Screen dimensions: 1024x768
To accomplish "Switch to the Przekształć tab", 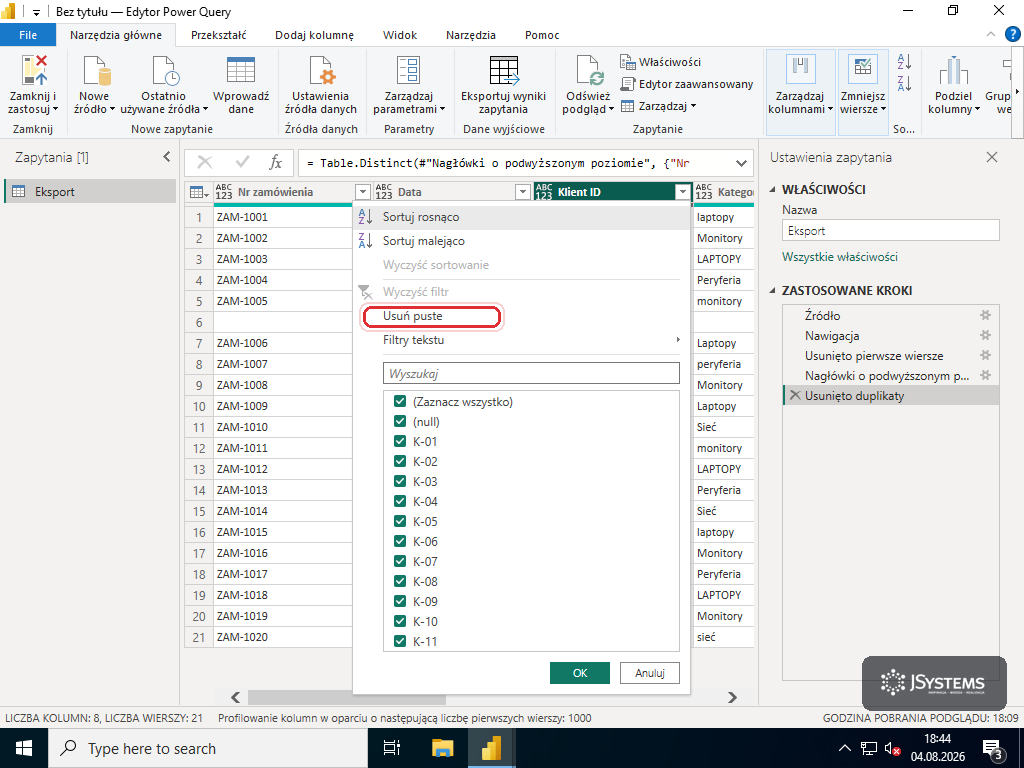I will (219, 35).
